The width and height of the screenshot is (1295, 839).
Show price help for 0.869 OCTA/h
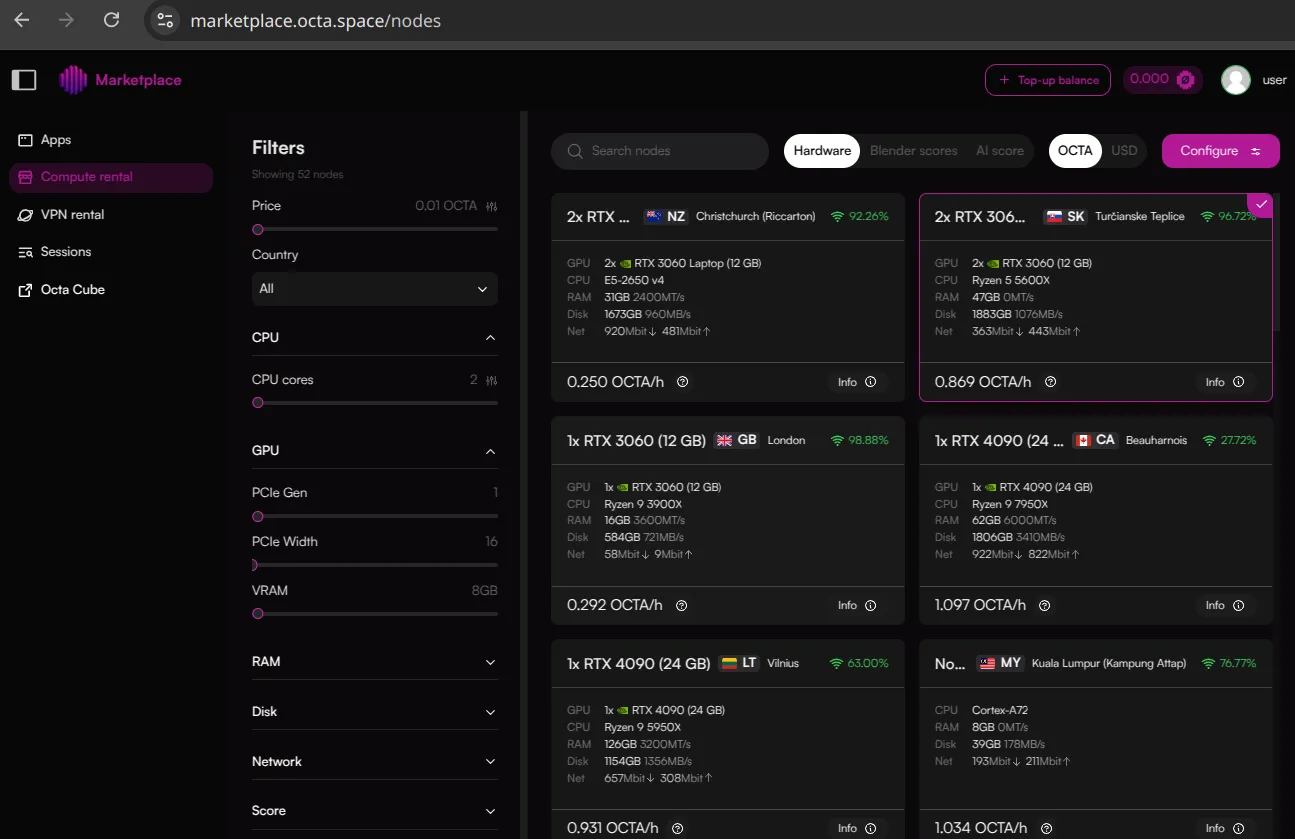(1050, 382)
